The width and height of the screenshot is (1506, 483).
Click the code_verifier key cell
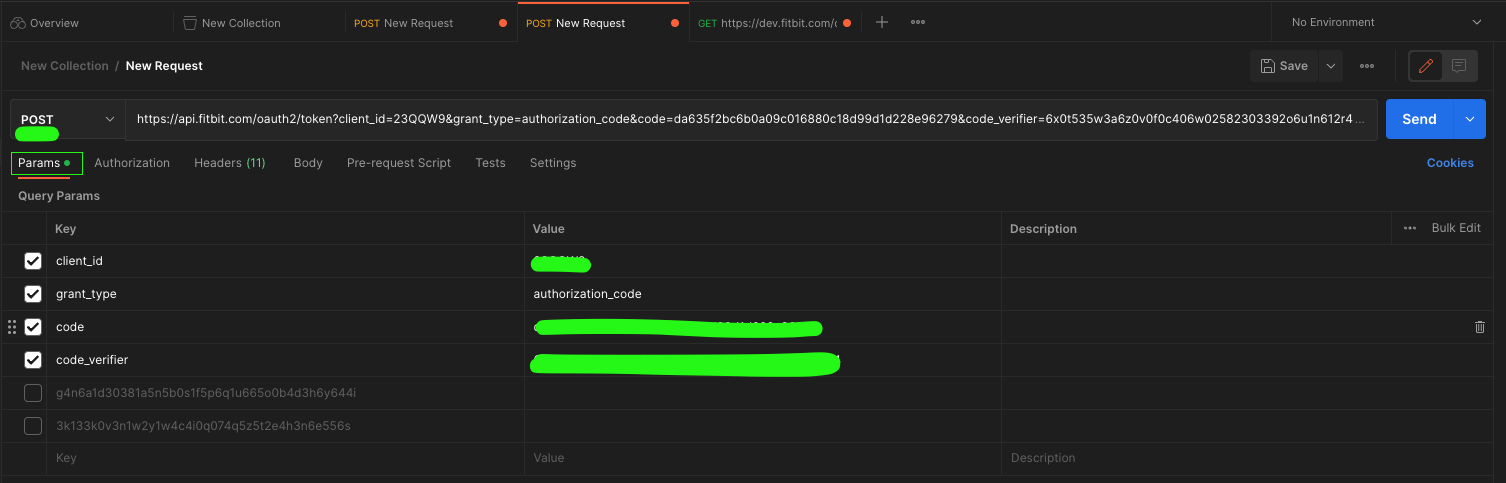coord(285,360)
